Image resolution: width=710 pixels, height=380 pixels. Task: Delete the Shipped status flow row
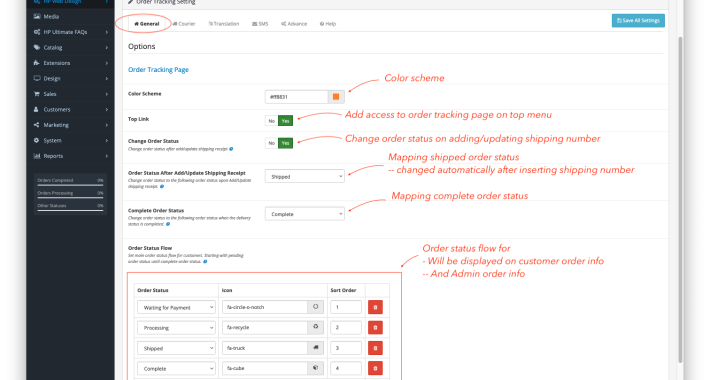click(x=375, y=348)
